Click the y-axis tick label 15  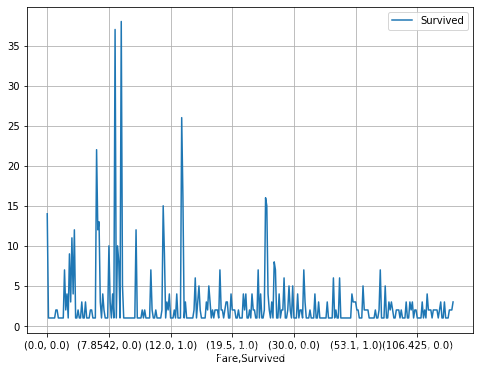click(x=14, y=206)
